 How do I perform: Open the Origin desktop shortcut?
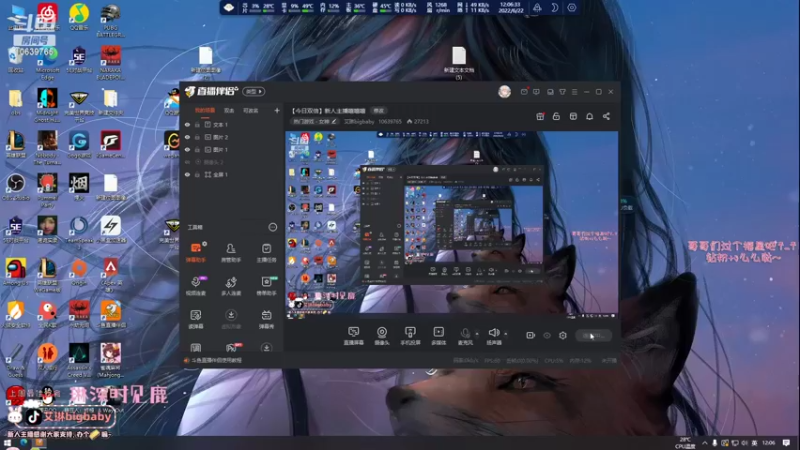click(79, 272)
